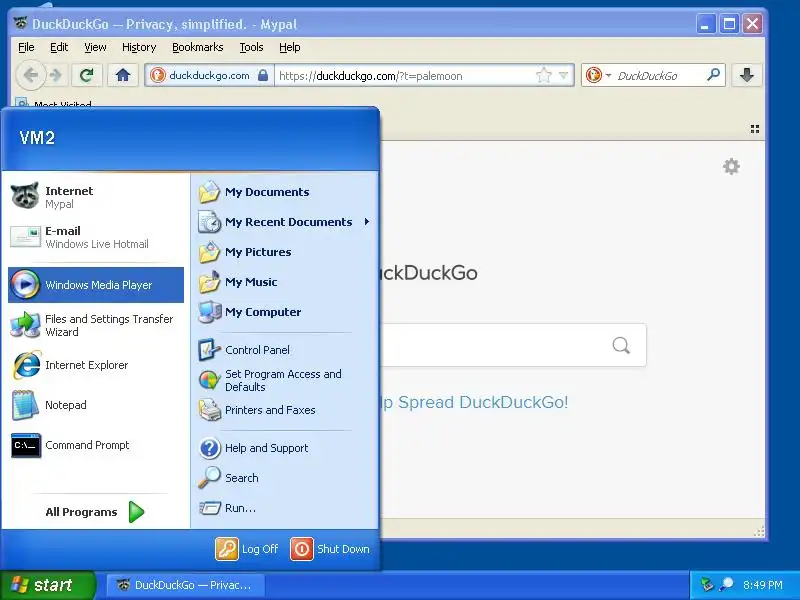Screen dimensions: 800x600
Task: Open Notepad
Action: pos(95,405)
